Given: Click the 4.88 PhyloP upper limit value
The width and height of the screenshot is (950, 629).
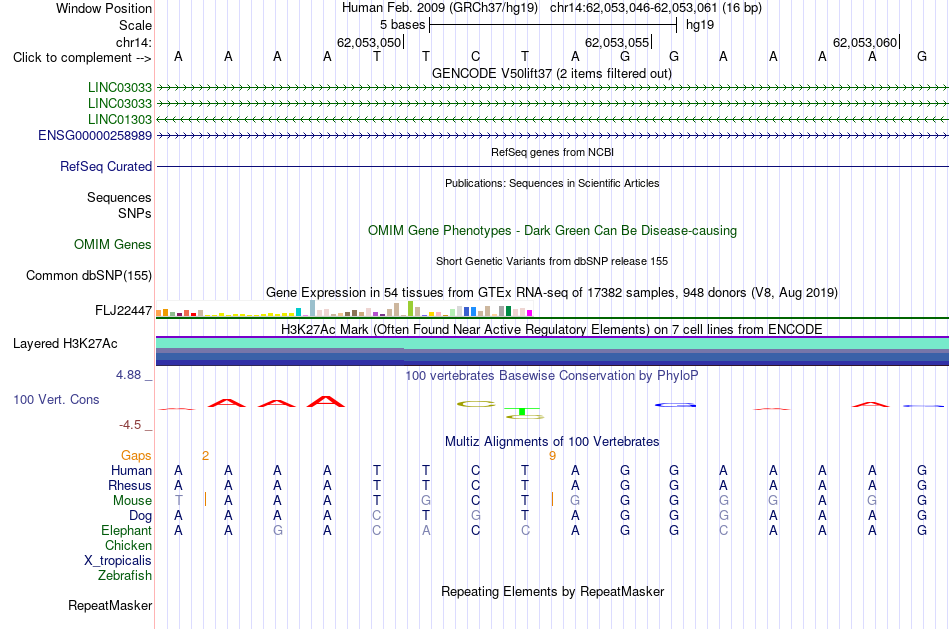Looking at the screenshot, I should (x=129, y=375).
